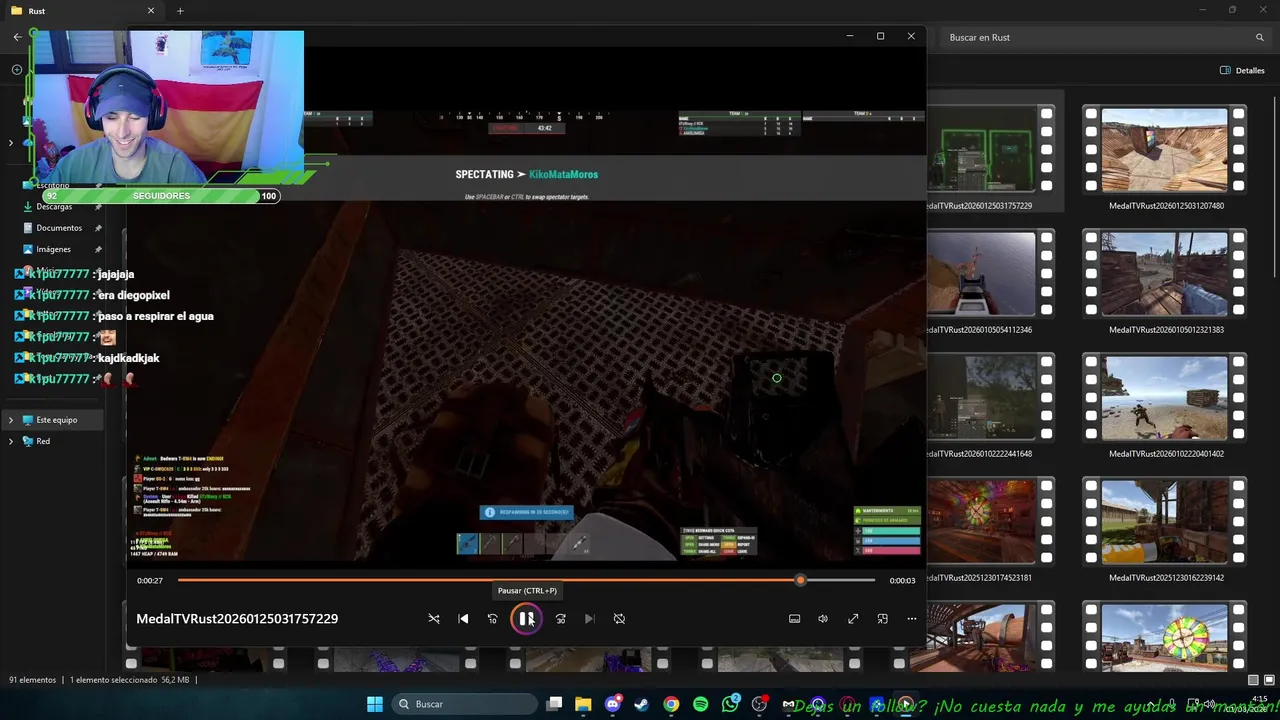The image size is (1280, 720).
Task: Go back in File Explorer
Action: pos(17,37)
